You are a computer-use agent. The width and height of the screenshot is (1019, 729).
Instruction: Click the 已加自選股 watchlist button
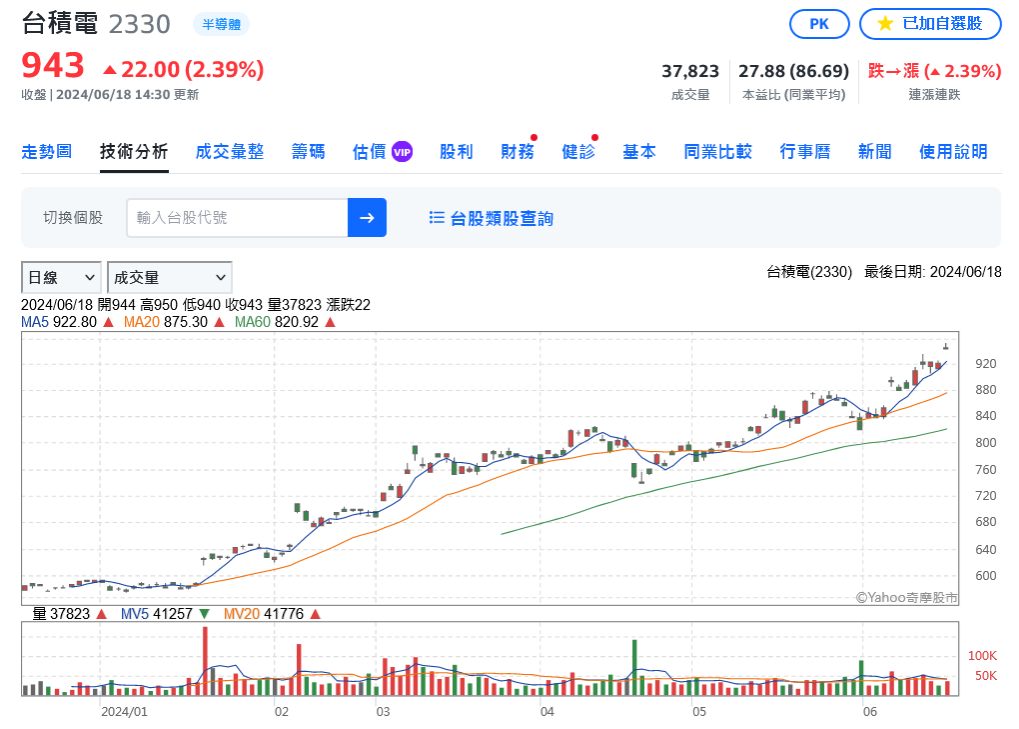click(x=930, y=24)
